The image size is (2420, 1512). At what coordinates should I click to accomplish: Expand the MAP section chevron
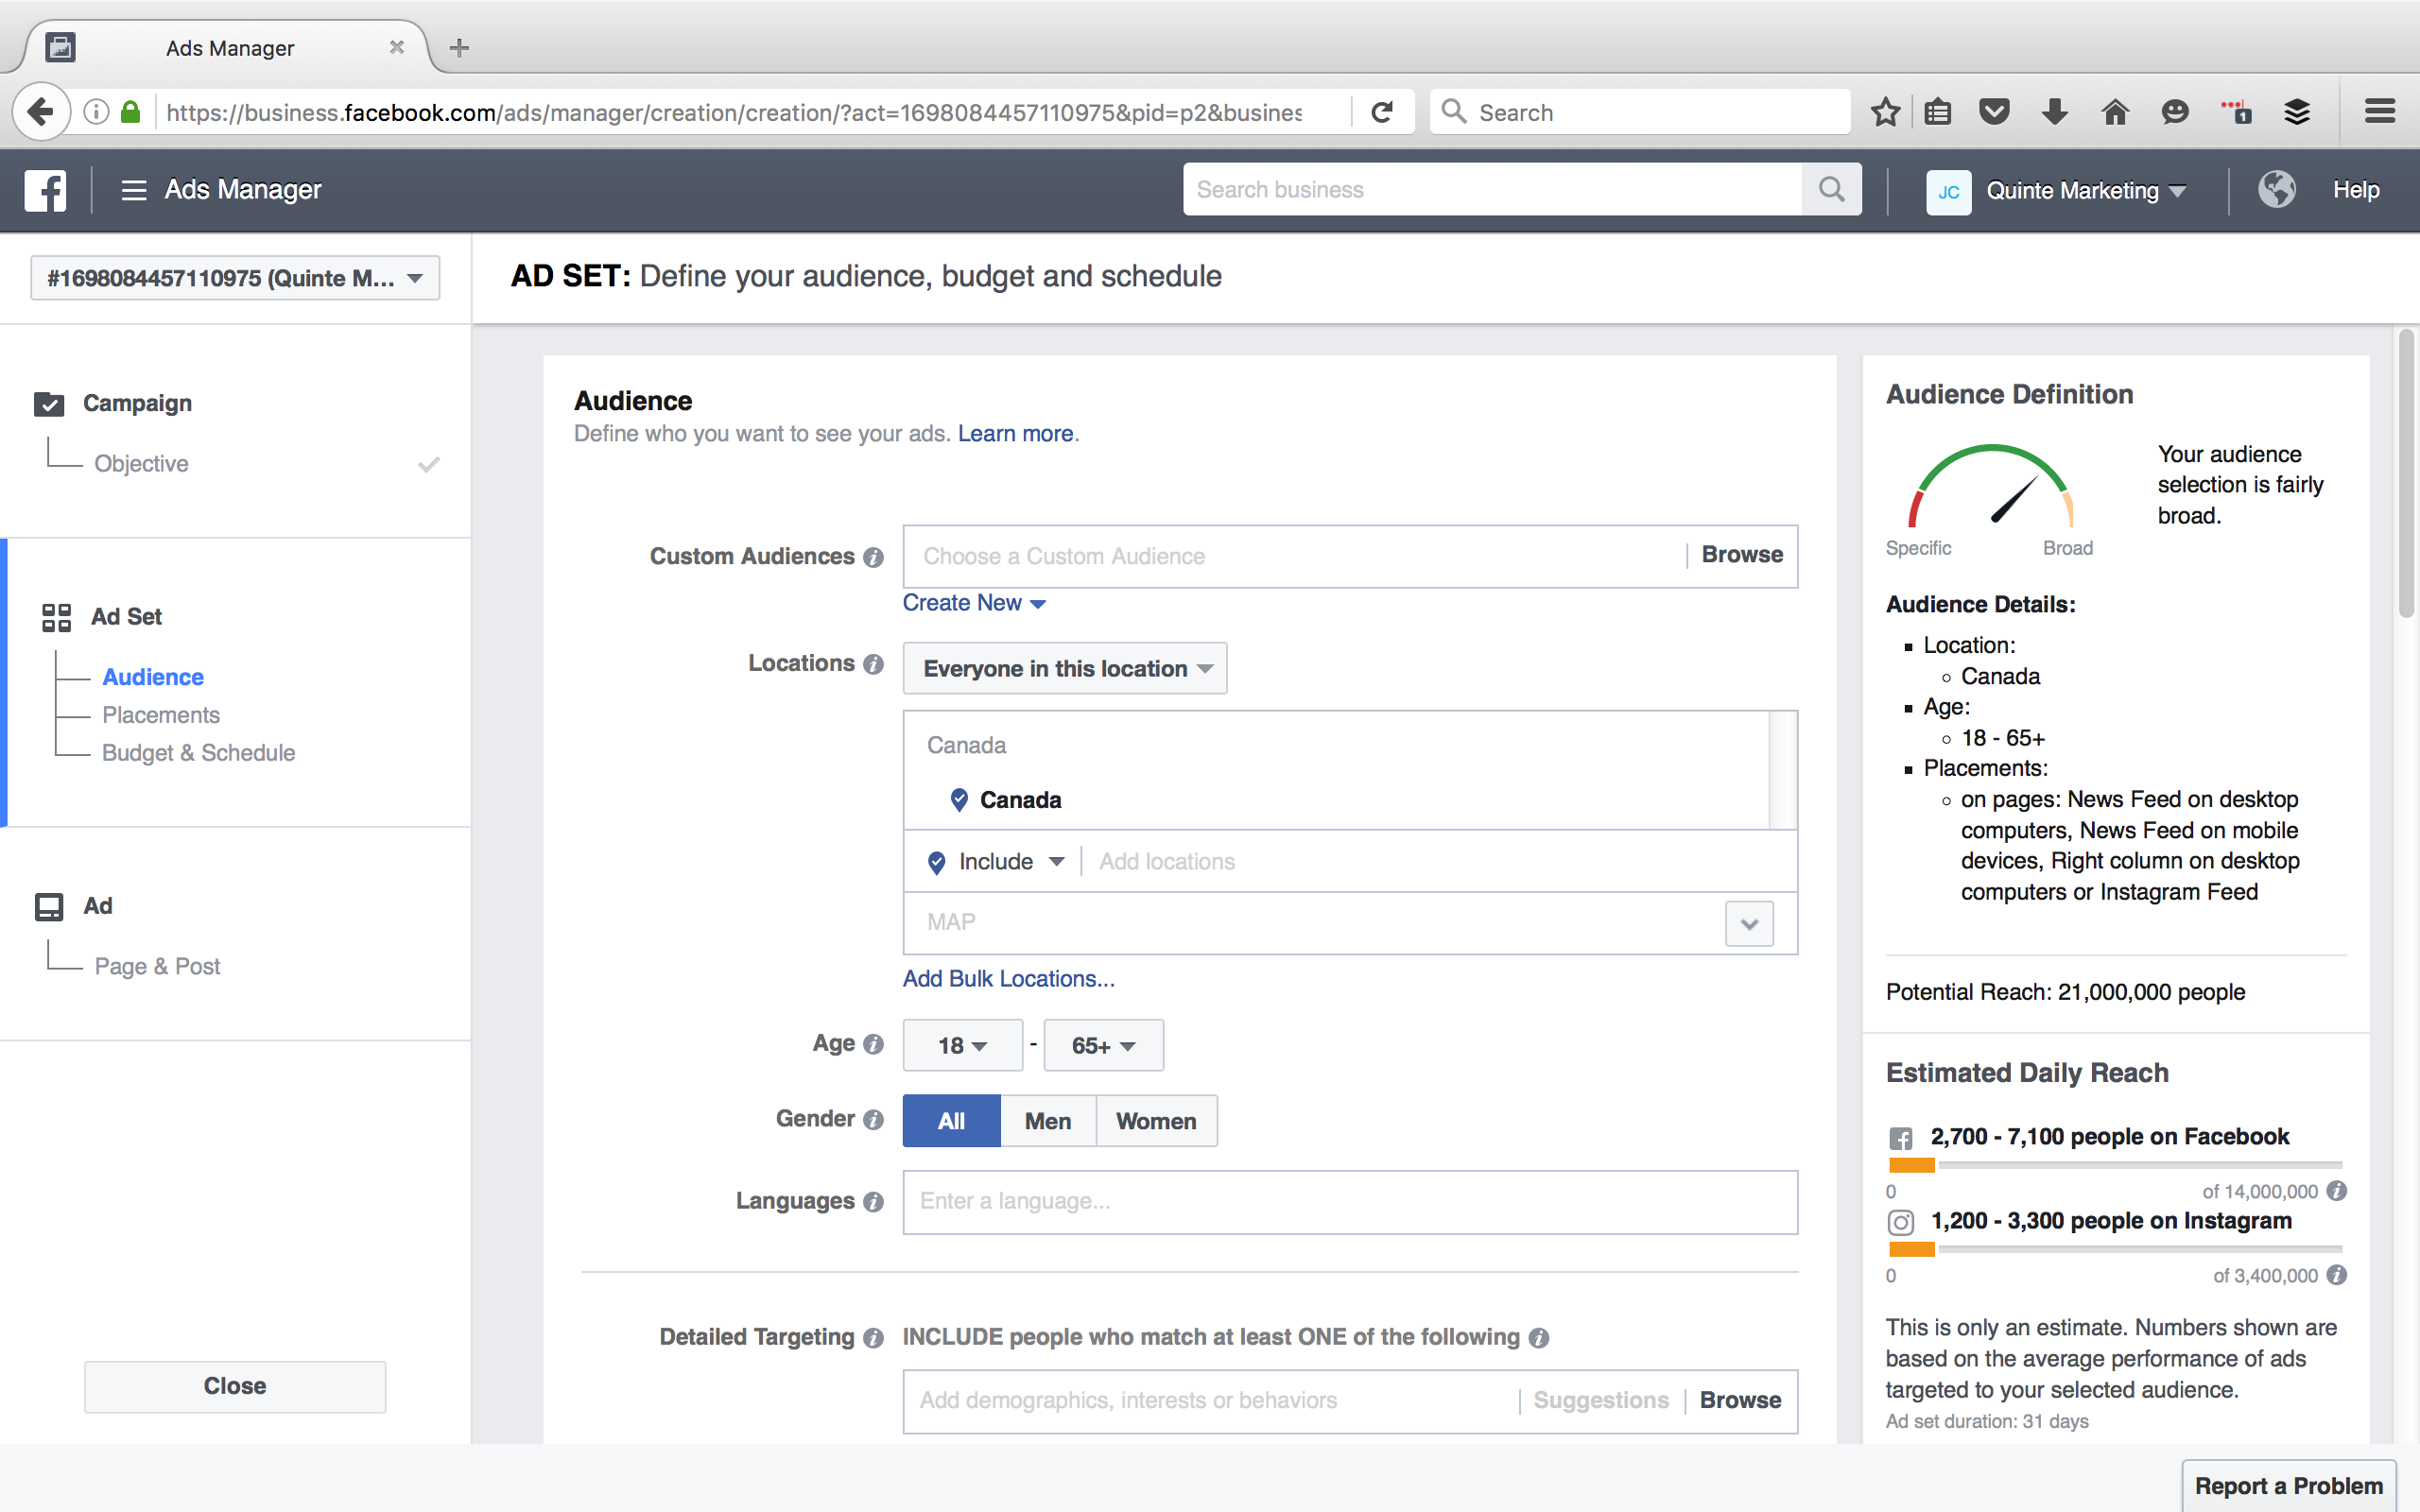[1749, 924]
